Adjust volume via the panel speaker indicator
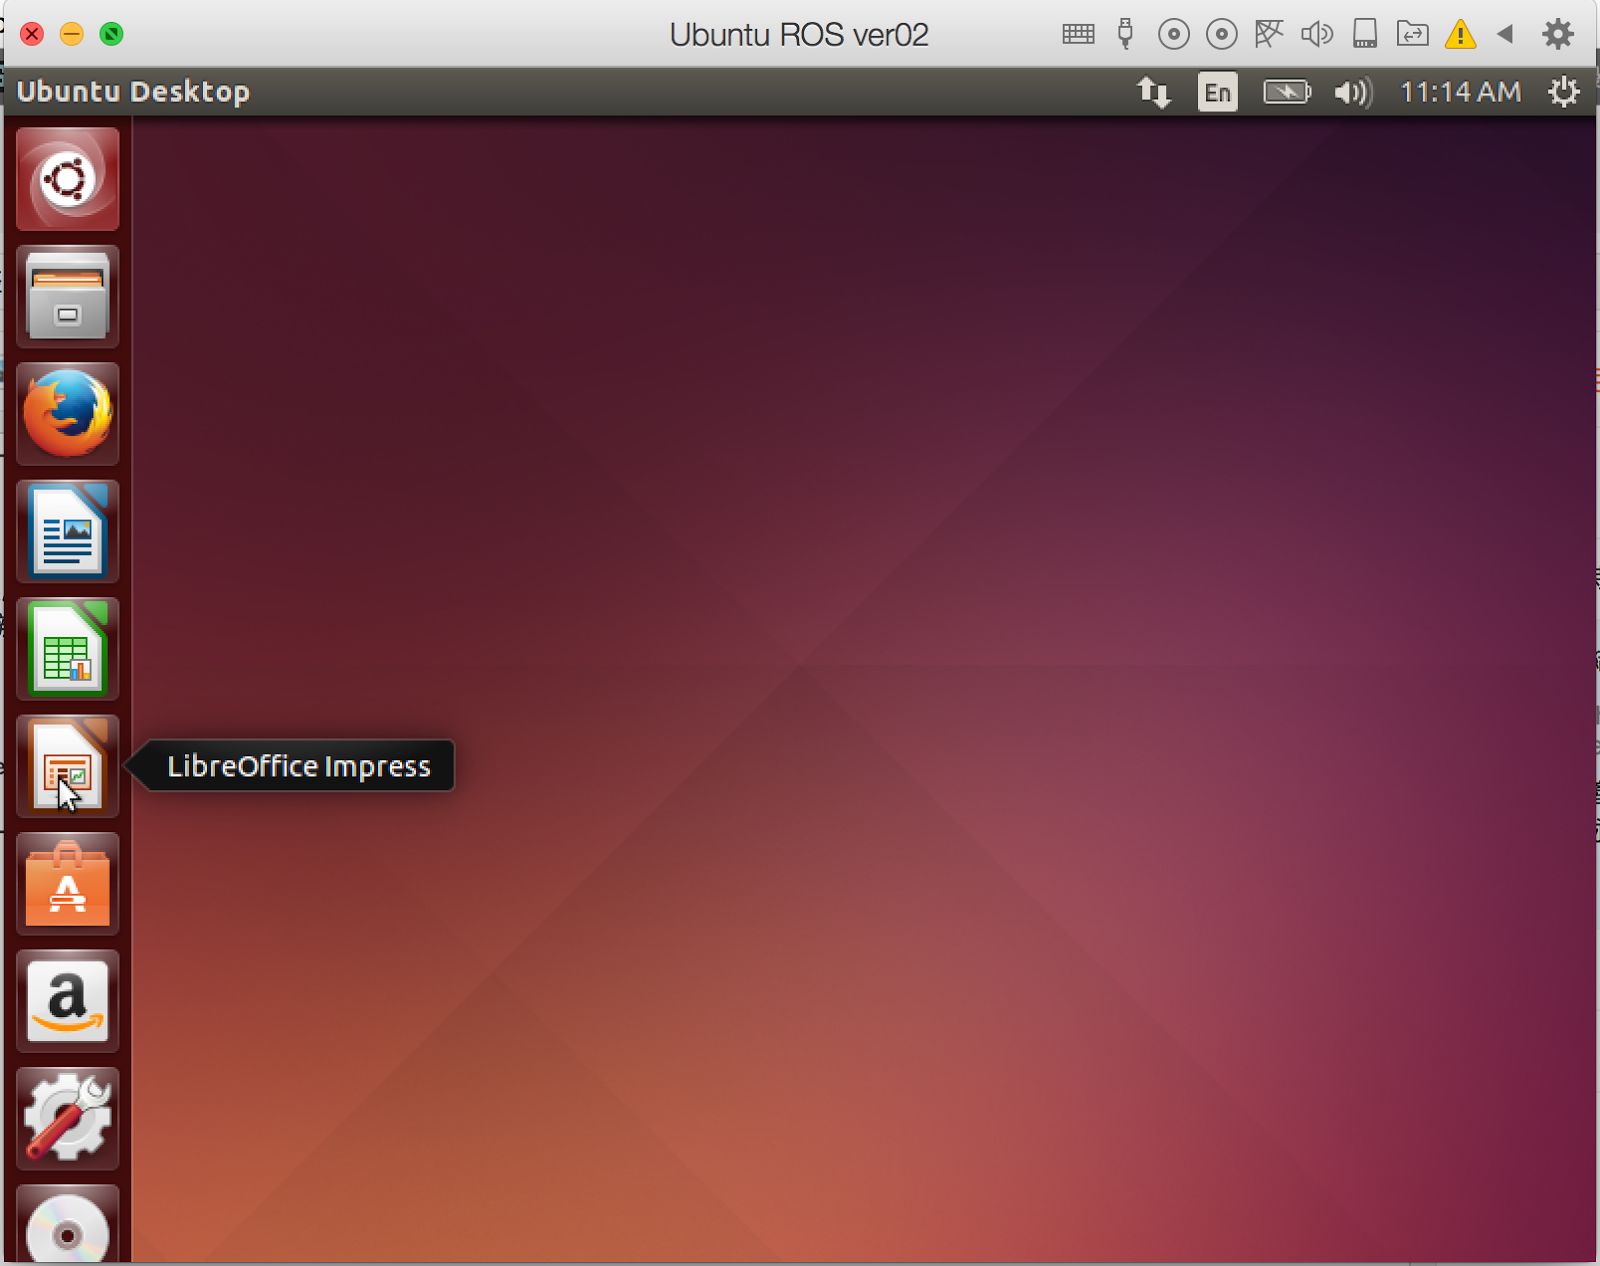Screen dimensions: 1600x1266 point(1352,91)
